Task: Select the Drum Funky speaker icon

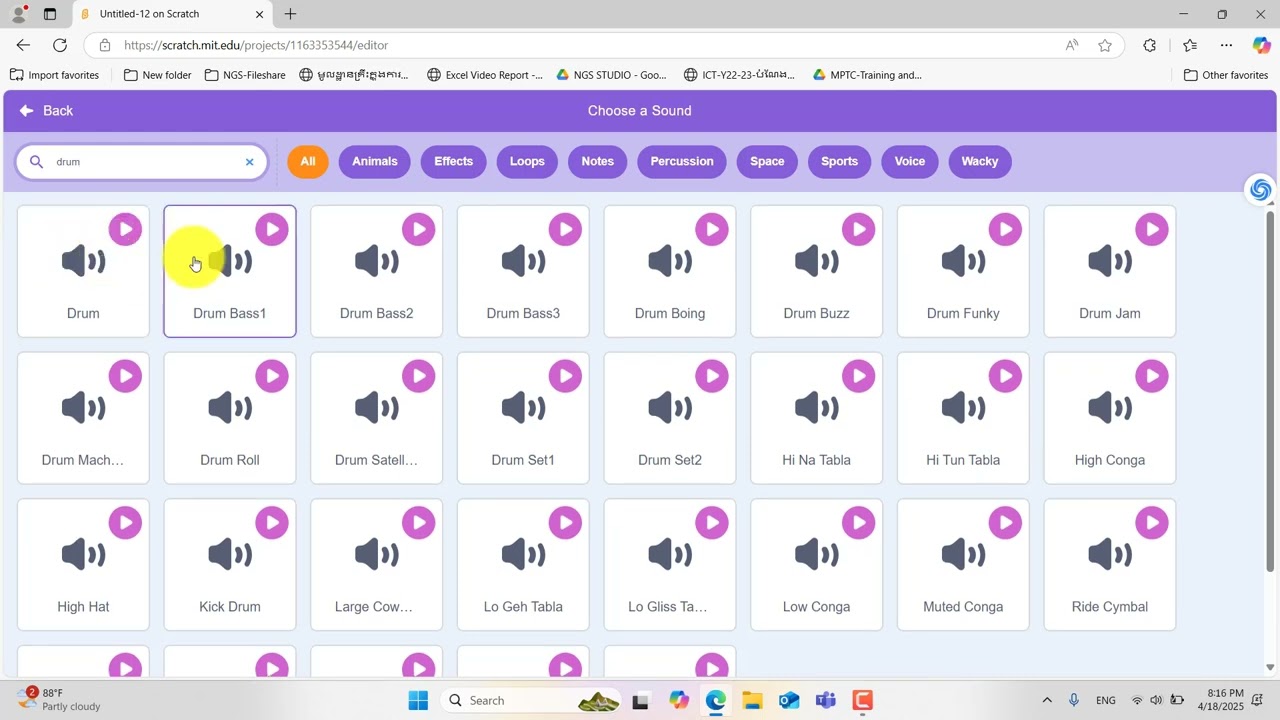Action: click(x=963, y=262)
